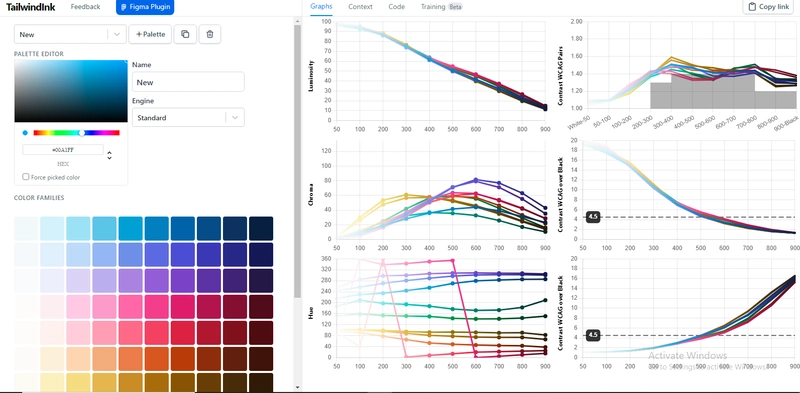Click the Copy link clipboard button

pyautogui.click(x=768, y=7)
